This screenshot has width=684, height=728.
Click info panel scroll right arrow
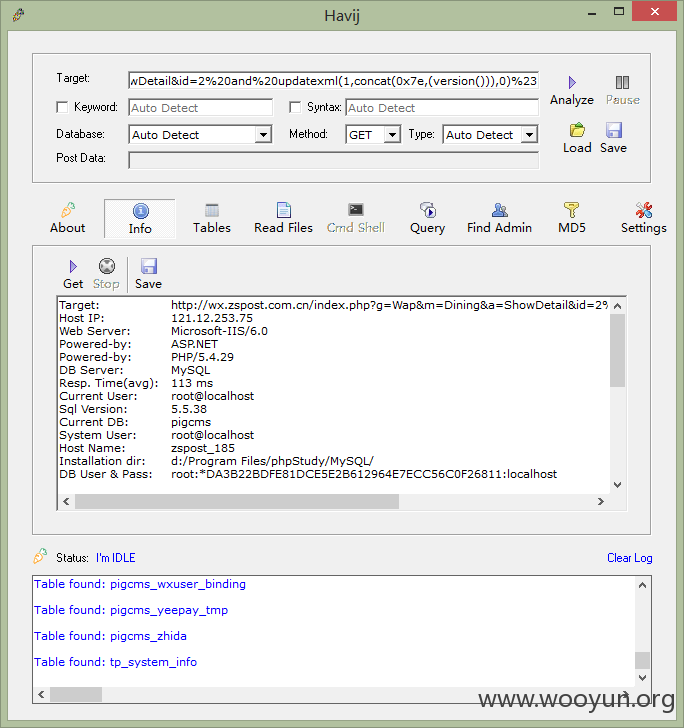pos(601,501)
